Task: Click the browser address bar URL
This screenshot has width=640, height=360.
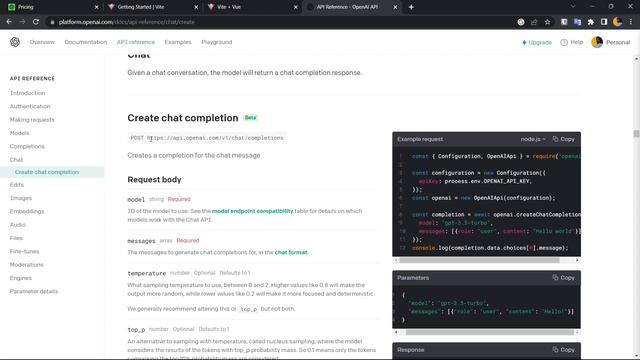Action: coord(127,22)
